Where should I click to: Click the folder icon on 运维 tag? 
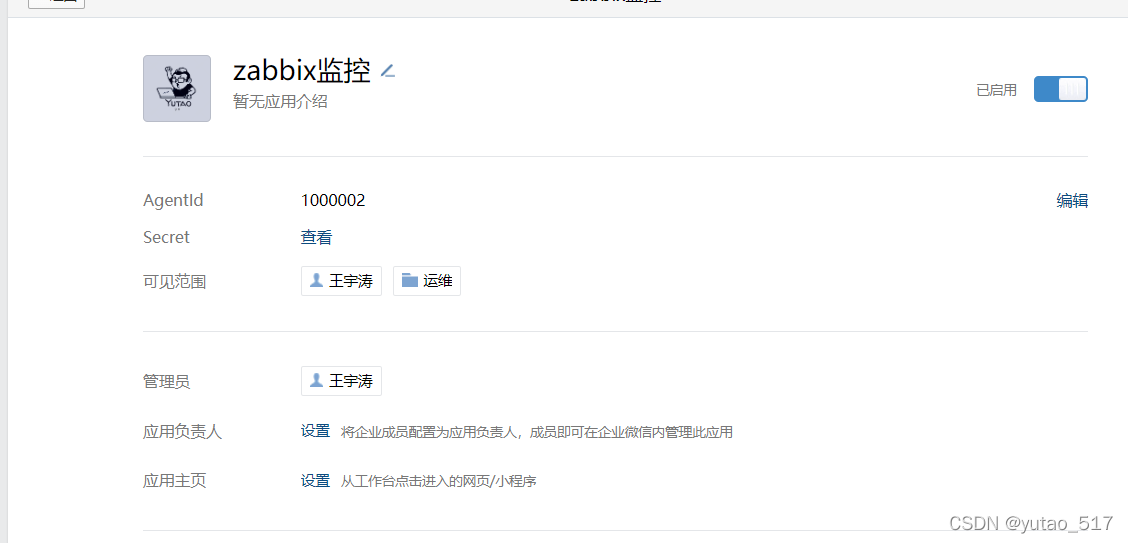click(409, 280)
